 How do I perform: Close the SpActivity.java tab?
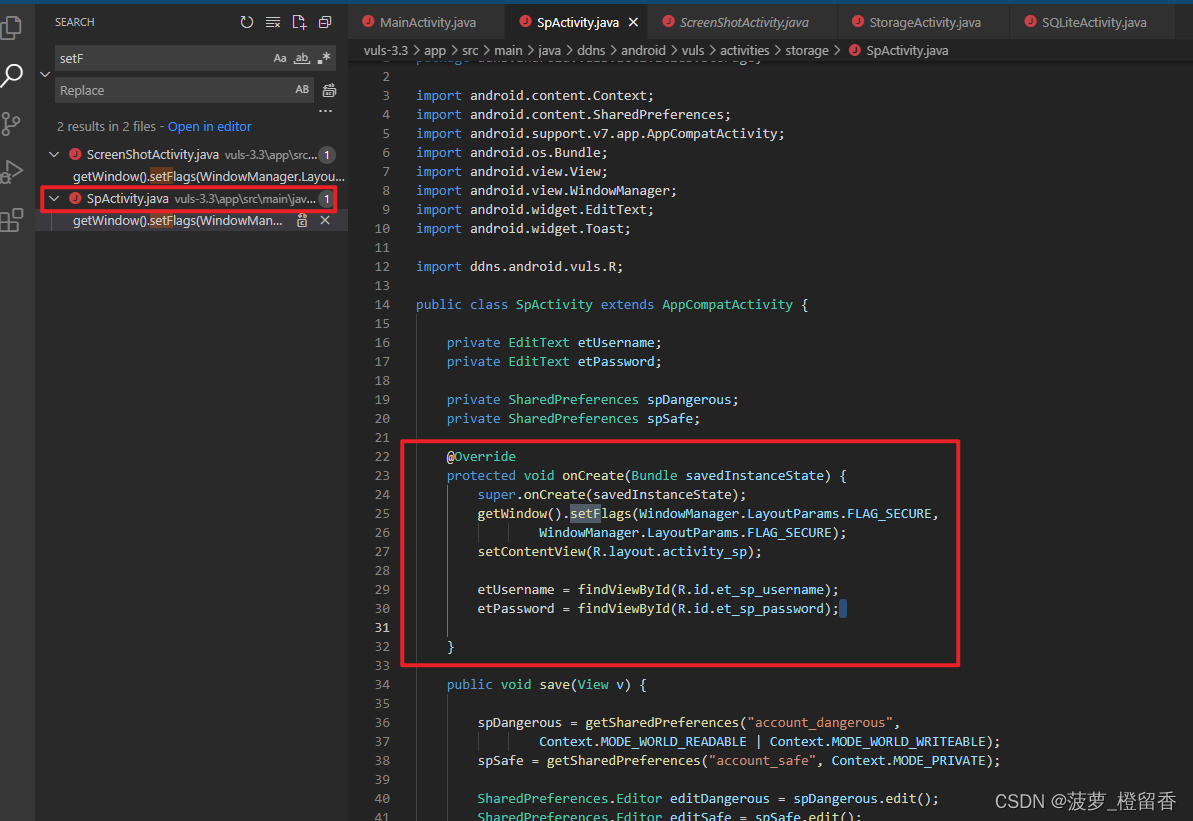tap(633, 23)
